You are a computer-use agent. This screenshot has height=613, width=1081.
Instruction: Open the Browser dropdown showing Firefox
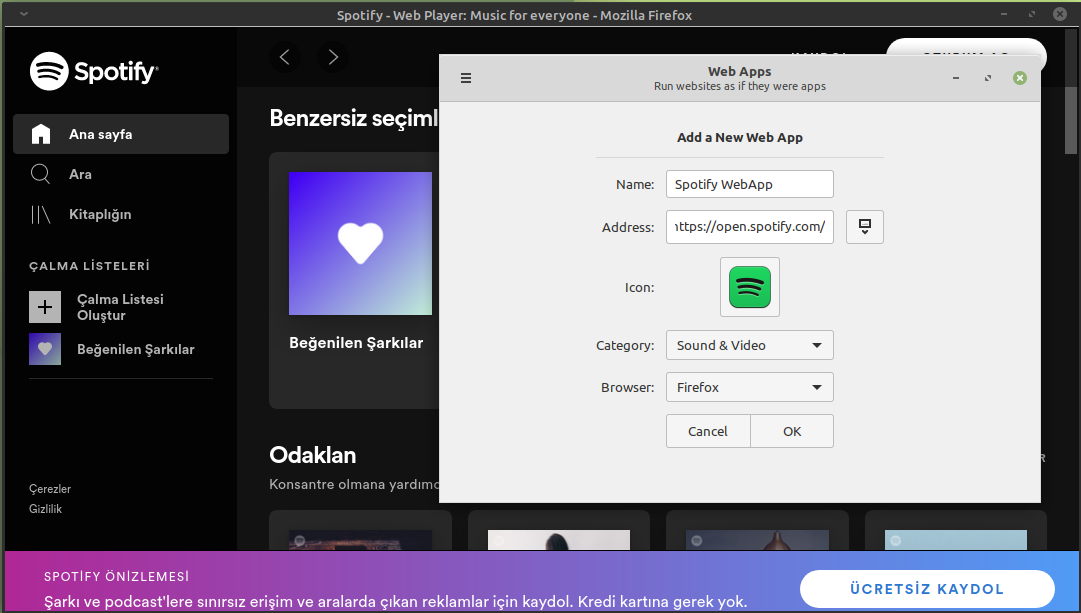click(749, 387)
